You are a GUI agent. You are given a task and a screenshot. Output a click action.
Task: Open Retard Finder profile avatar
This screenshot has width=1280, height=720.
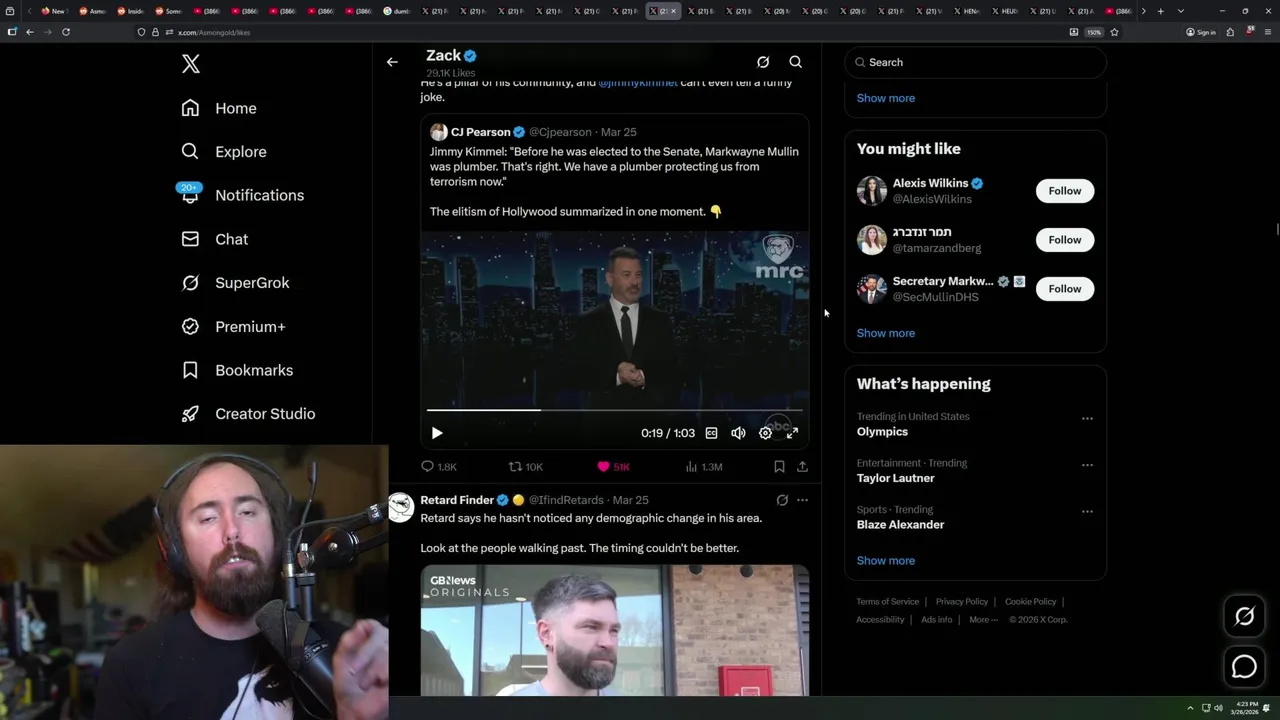[x=401, y=508]
